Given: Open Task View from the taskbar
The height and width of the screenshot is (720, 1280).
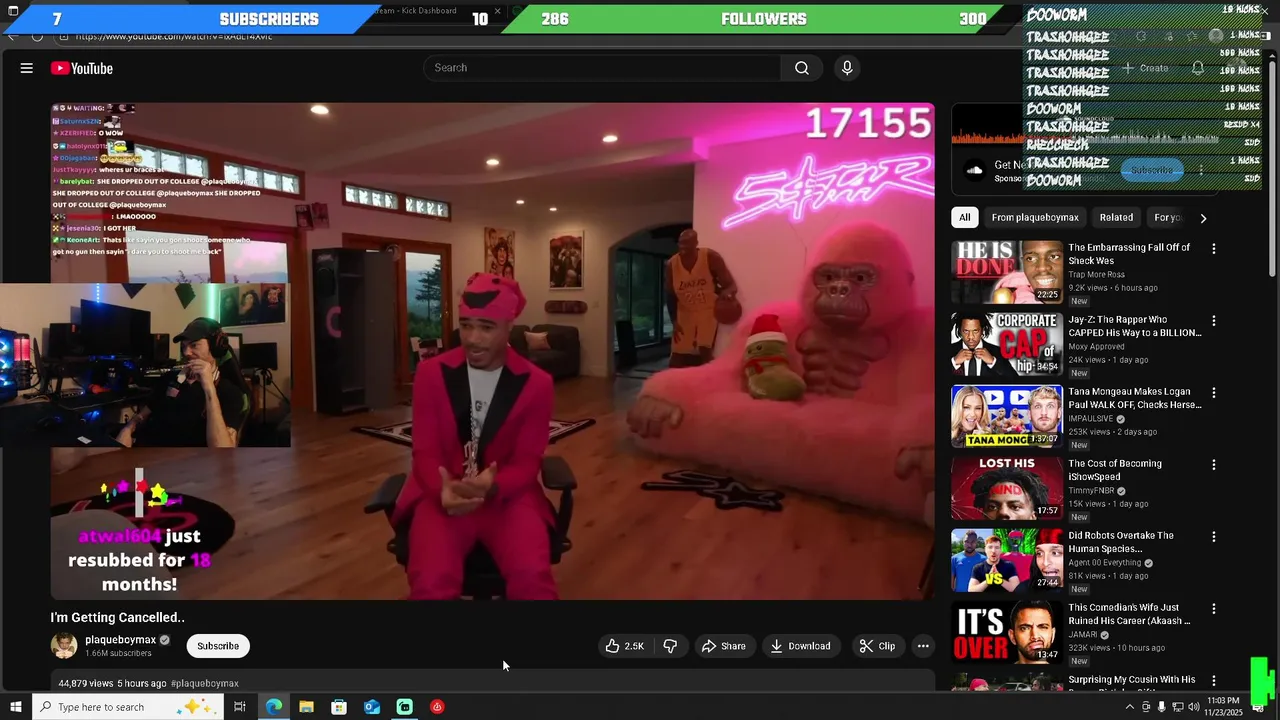Looking at the screenshot, I should click(x=240, y=707).
